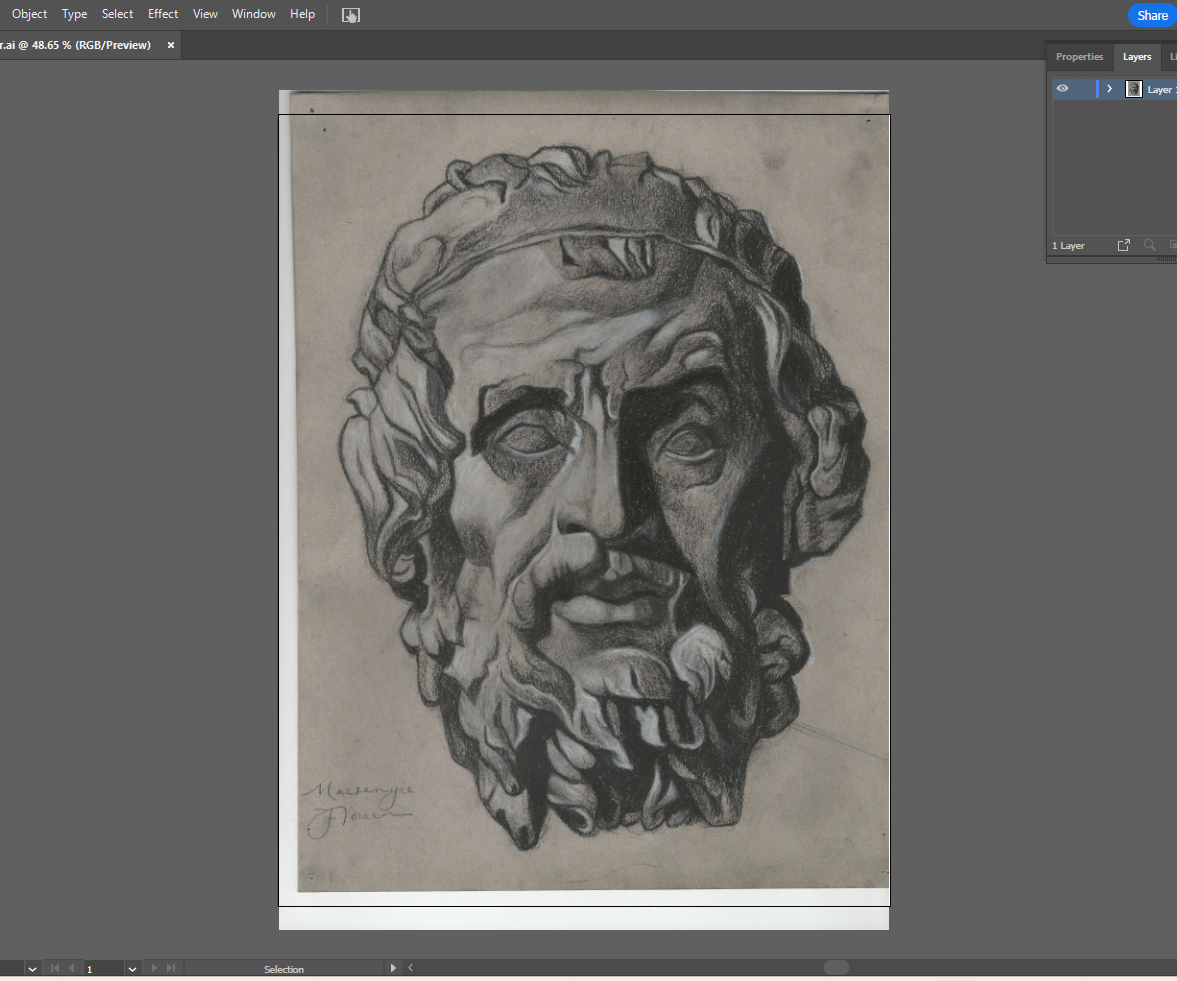Hide Layer 1 using its eye visibility toggle
Screen dimensions: 1177x981
pyautogui.click(x=1062, y=88)
